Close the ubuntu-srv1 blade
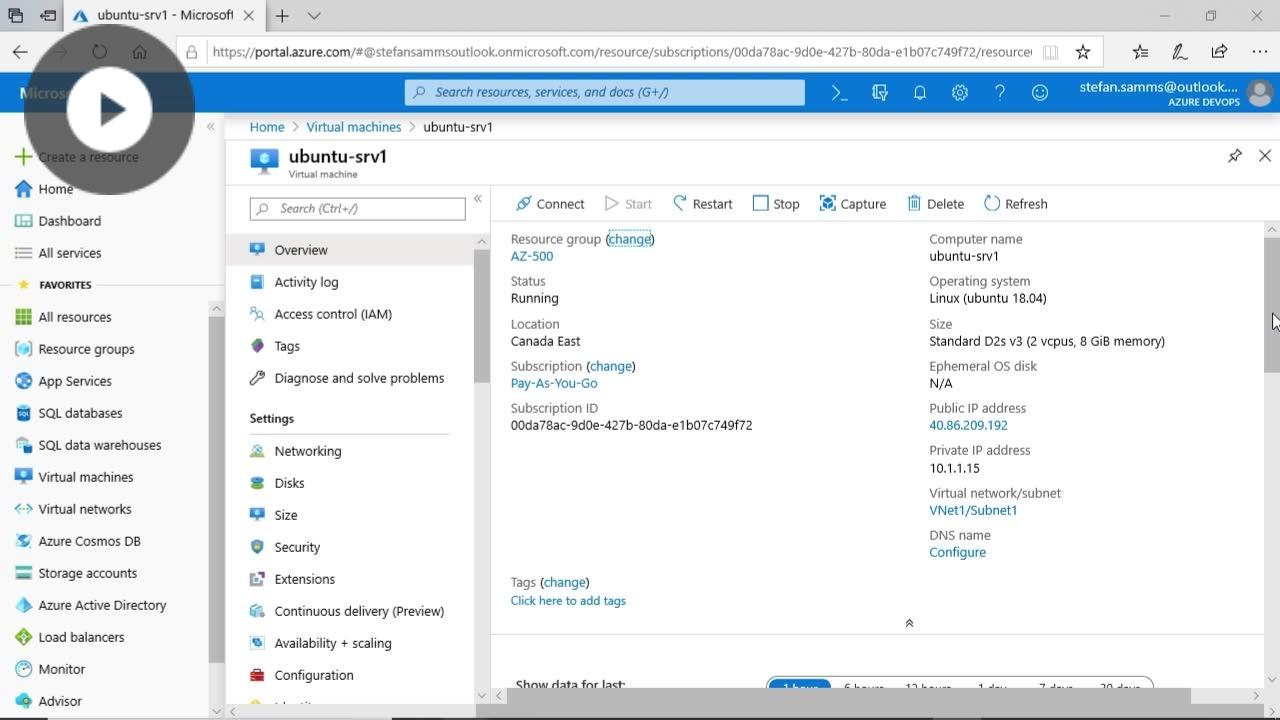Viewport: 1280px width, 720px height. [x=1265, y=156]
